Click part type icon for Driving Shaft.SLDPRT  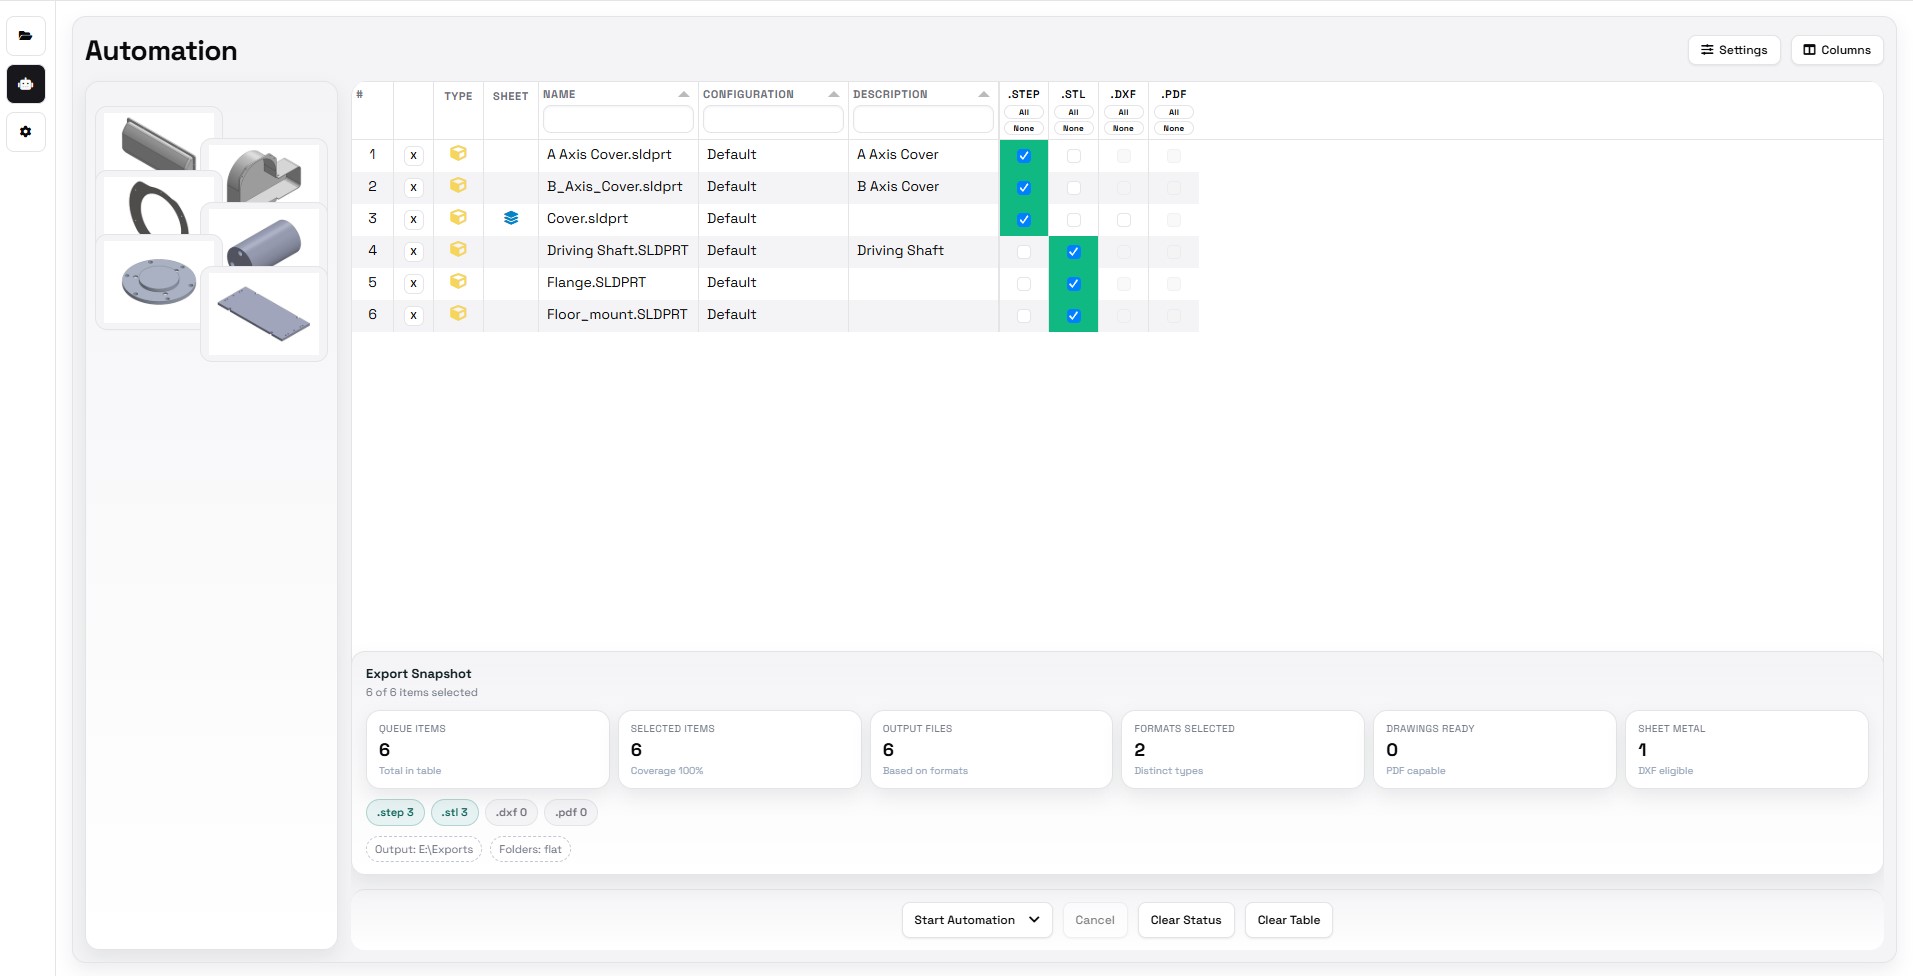pyautogui.click(x=458, y=250)
